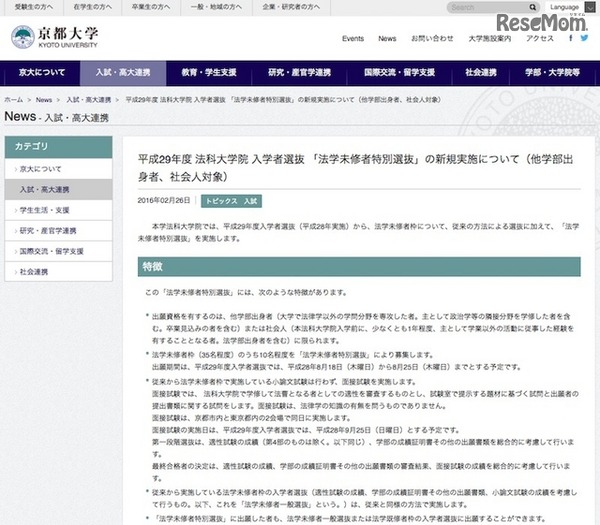Open the 在学生の方へ top tab
Viewport: 600px width, 525px height.
(x=92, y=7)
